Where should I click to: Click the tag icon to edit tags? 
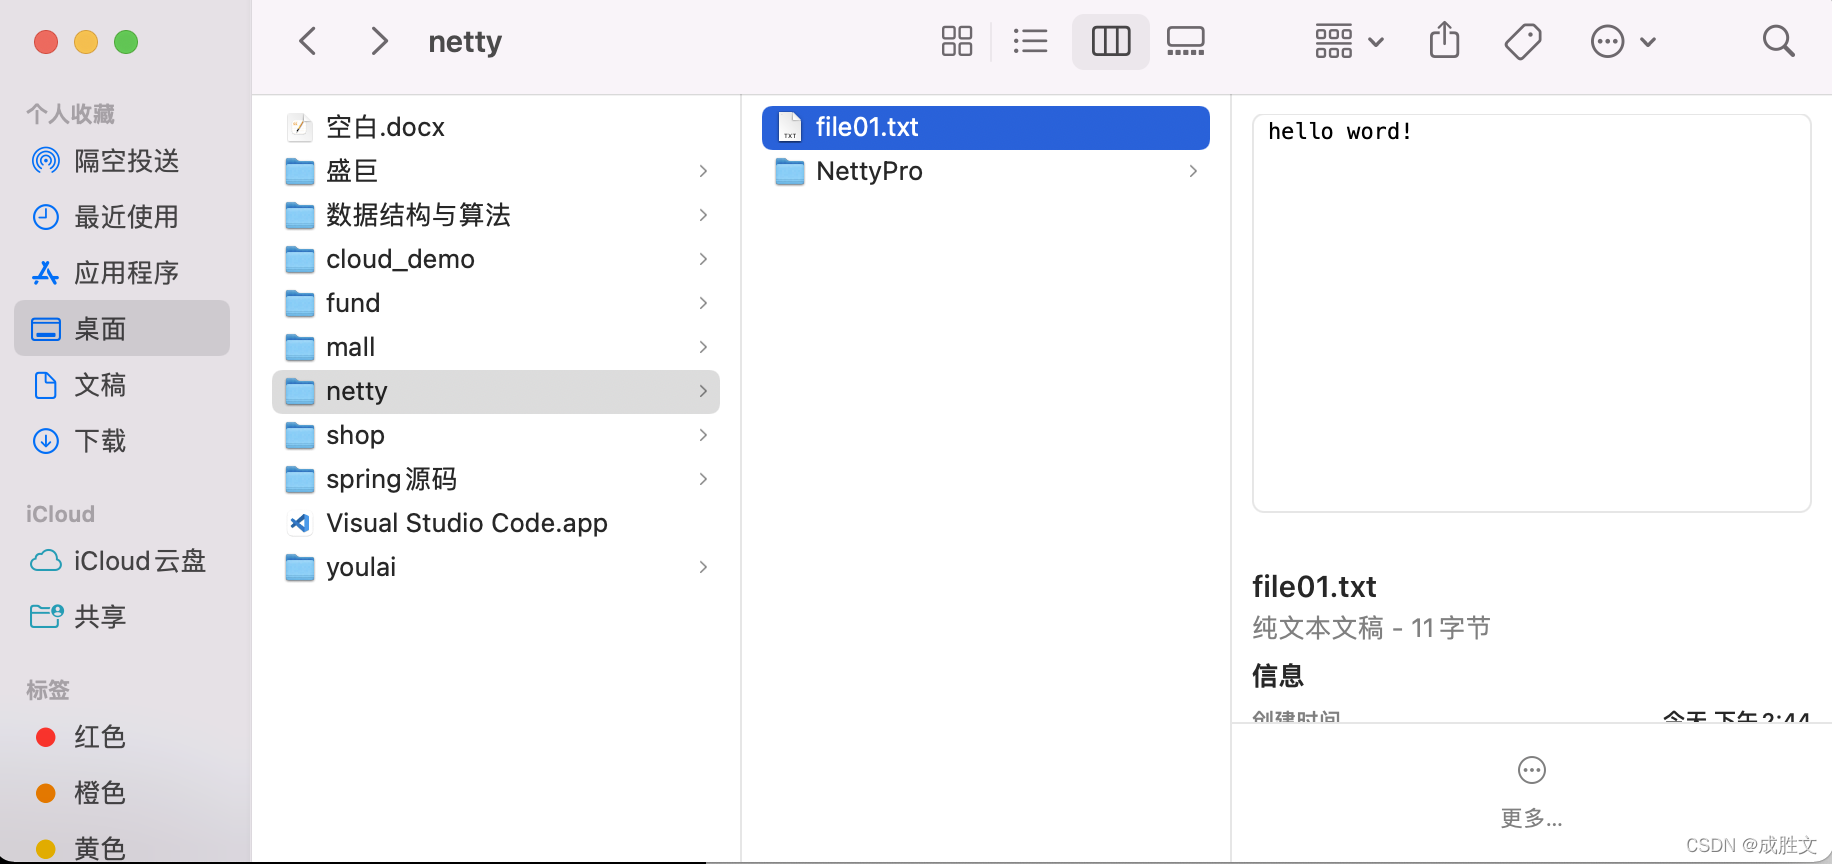point(1523,41)
